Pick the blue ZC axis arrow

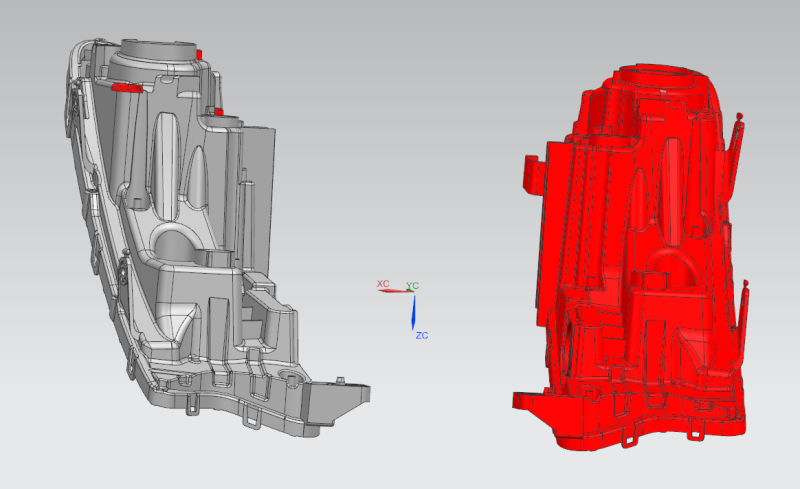(x=413, y=312)
